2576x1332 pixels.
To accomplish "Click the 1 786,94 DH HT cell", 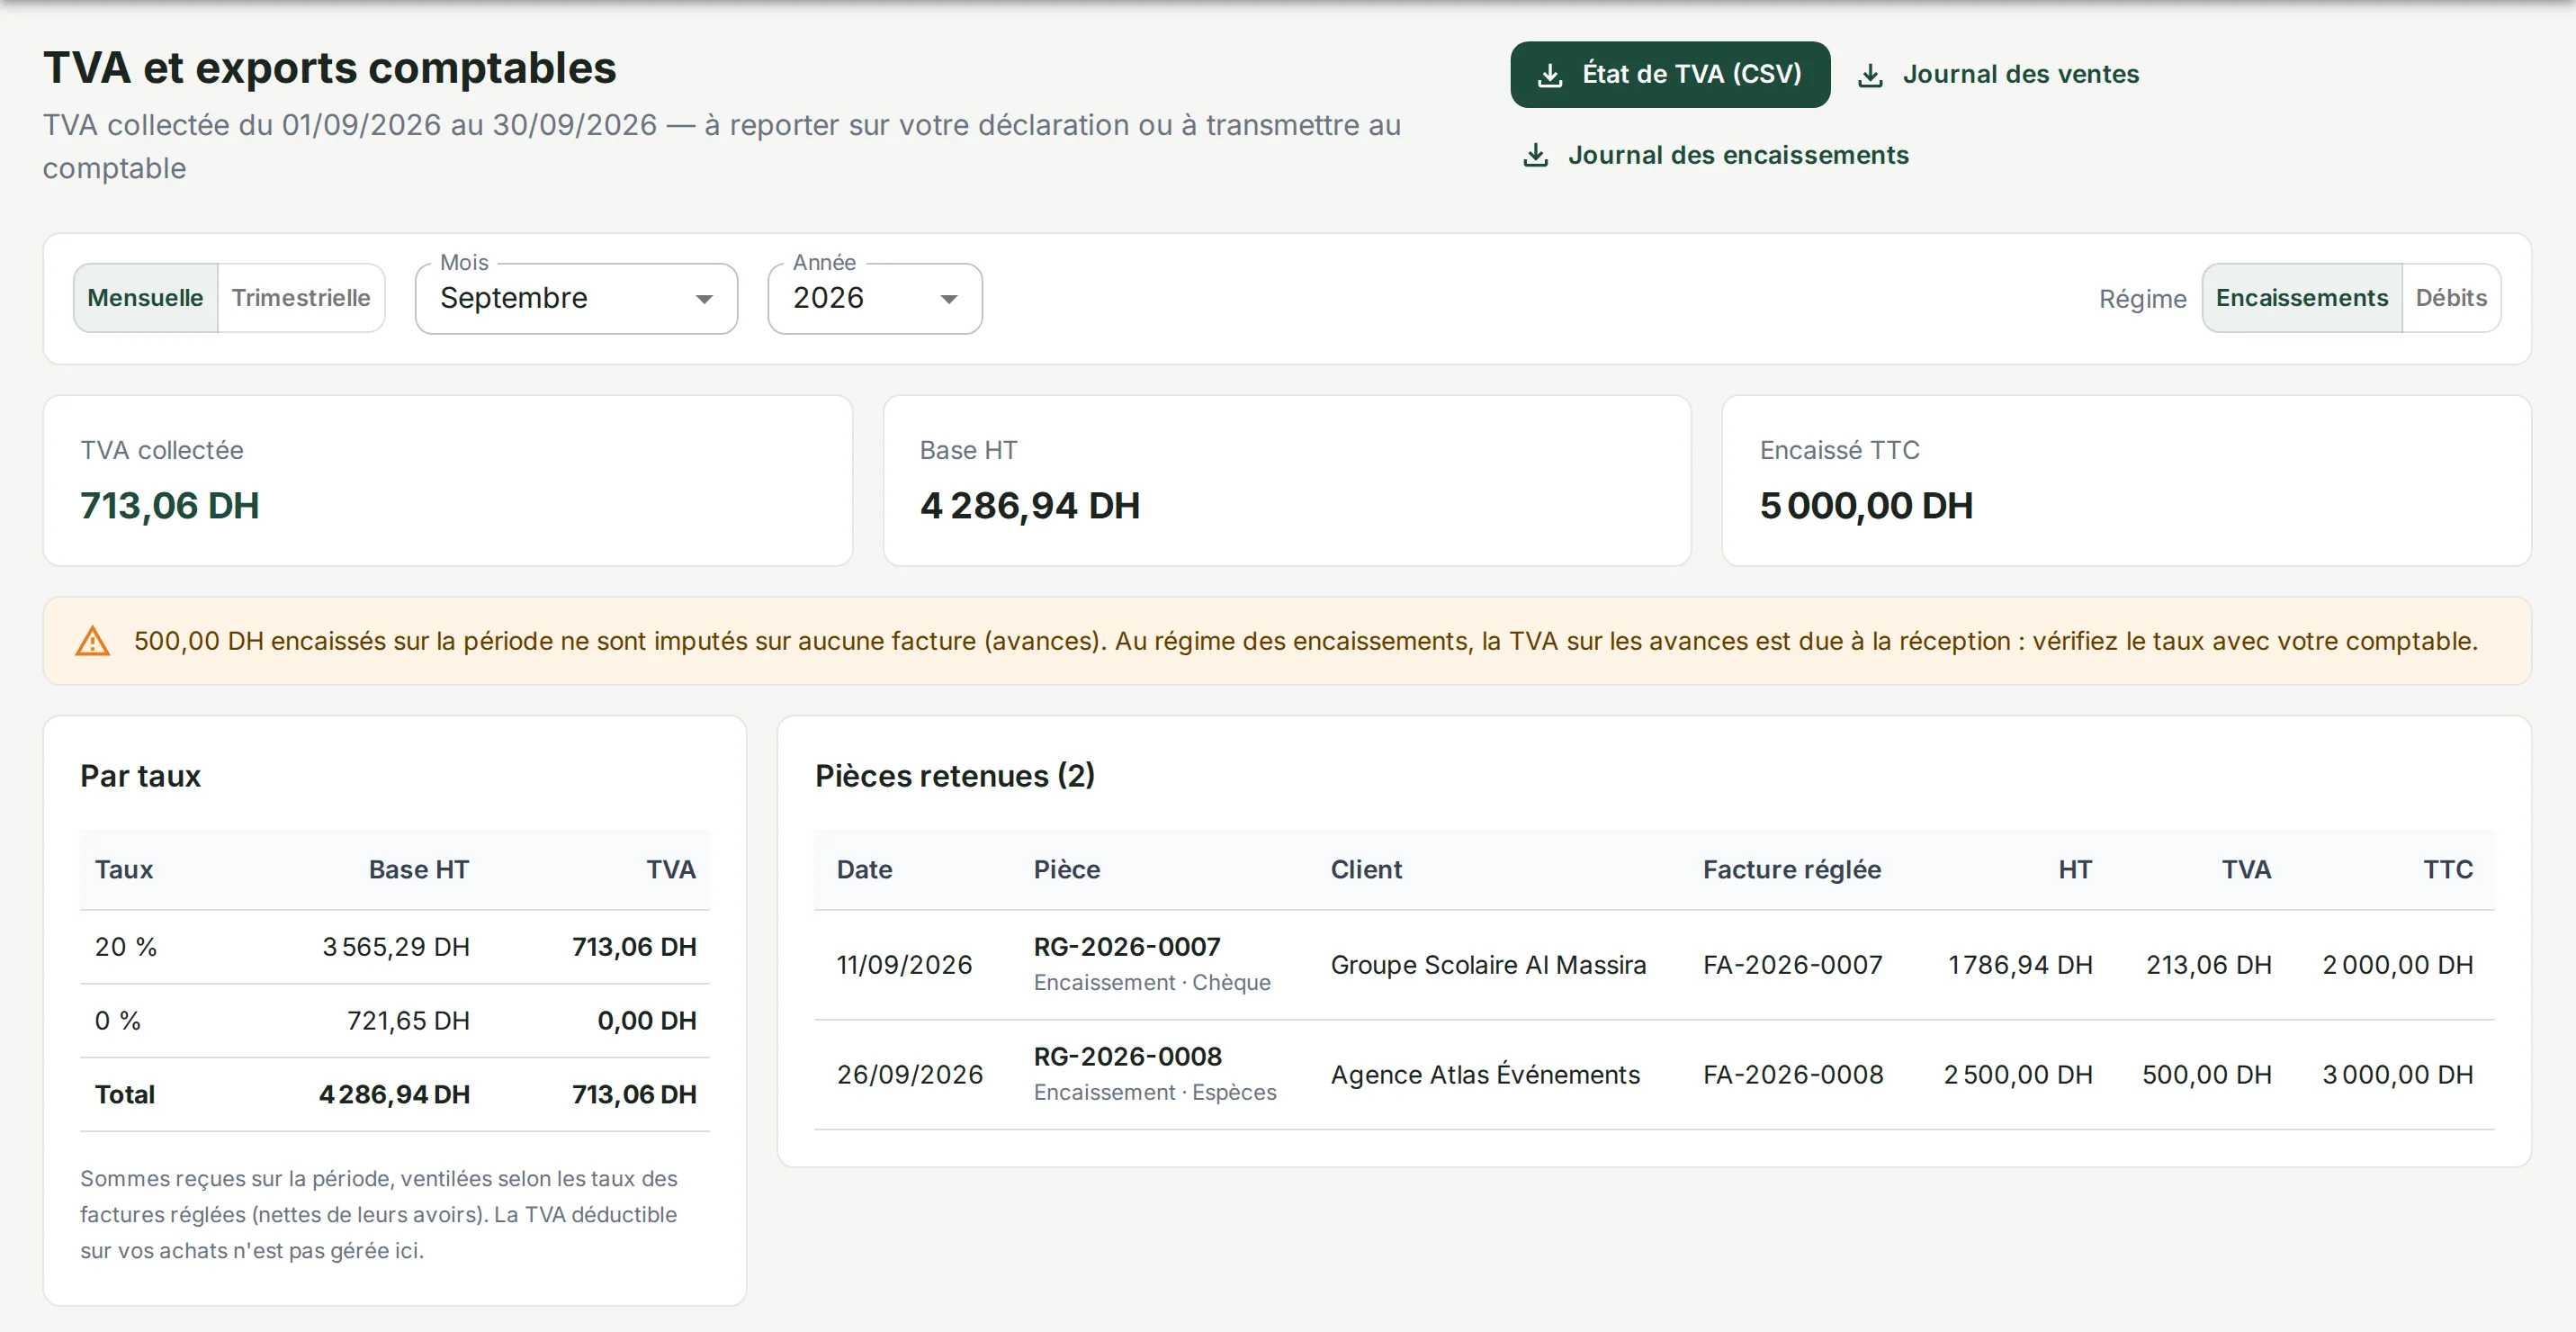I will click(2019, 965).
